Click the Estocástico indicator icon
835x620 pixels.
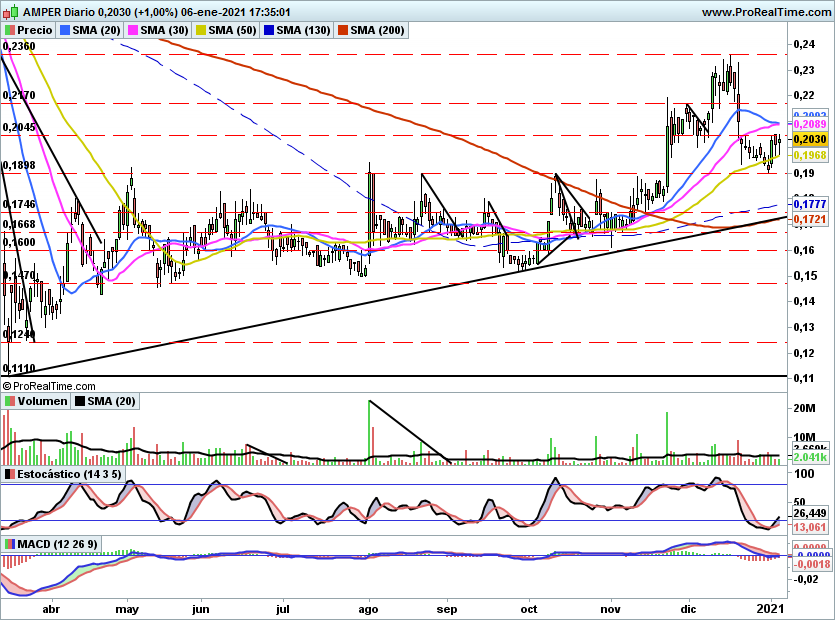9,474
